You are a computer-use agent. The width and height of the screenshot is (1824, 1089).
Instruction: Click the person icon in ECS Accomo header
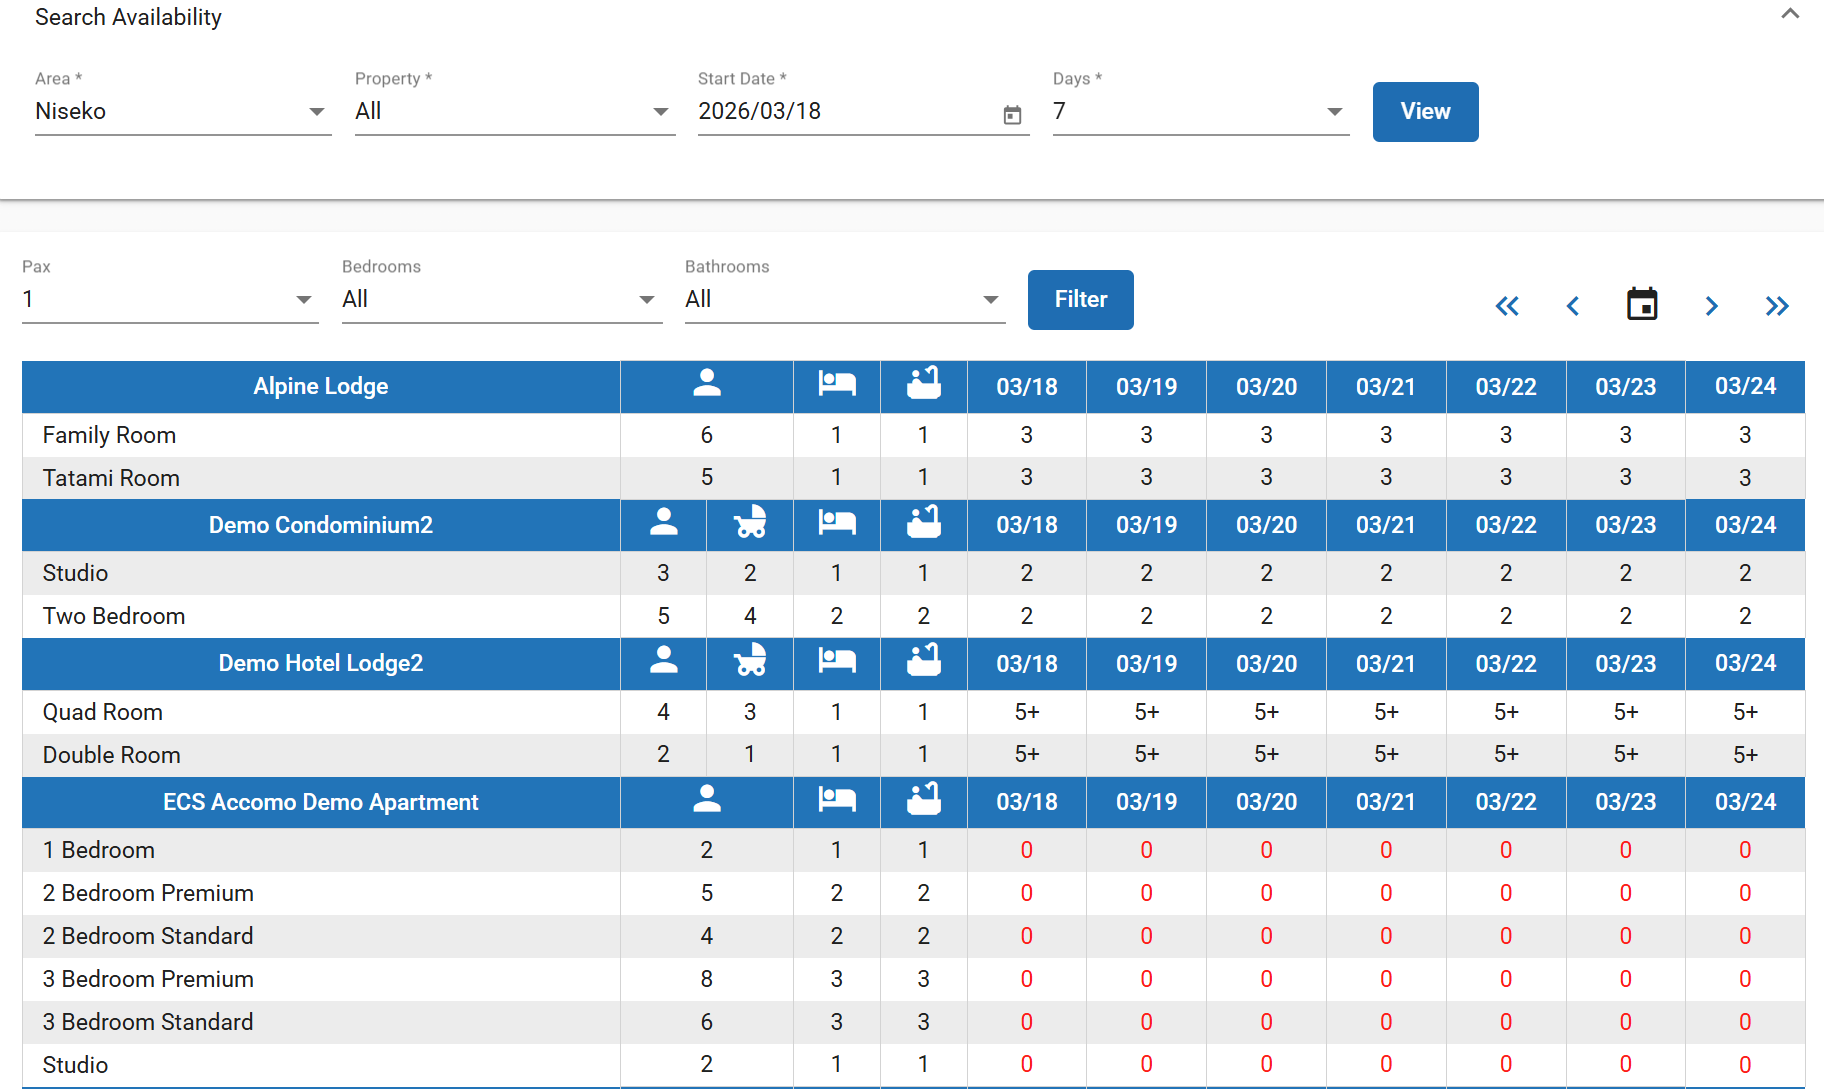click(706, 799)
